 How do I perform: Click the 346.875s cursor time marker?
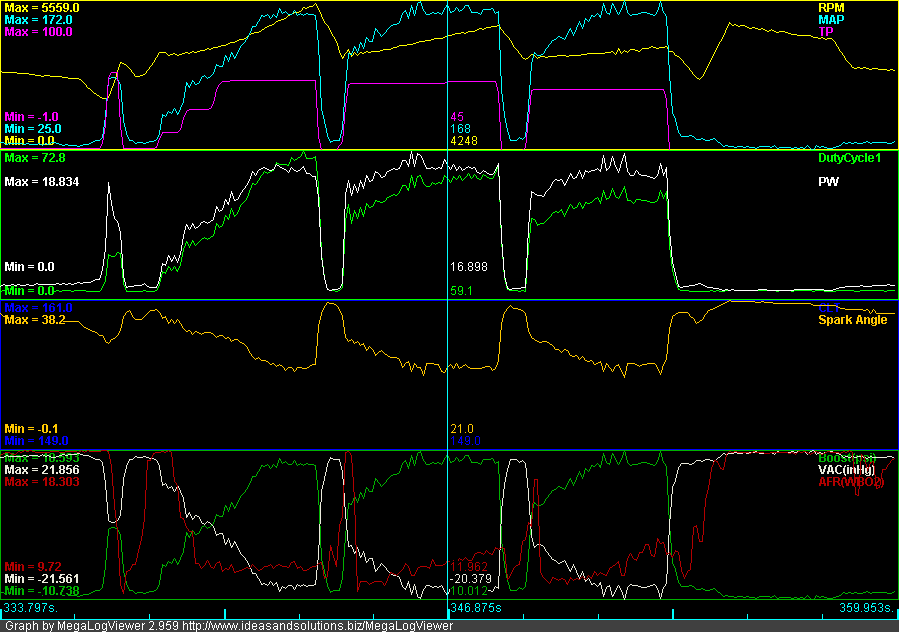[474, 607]
